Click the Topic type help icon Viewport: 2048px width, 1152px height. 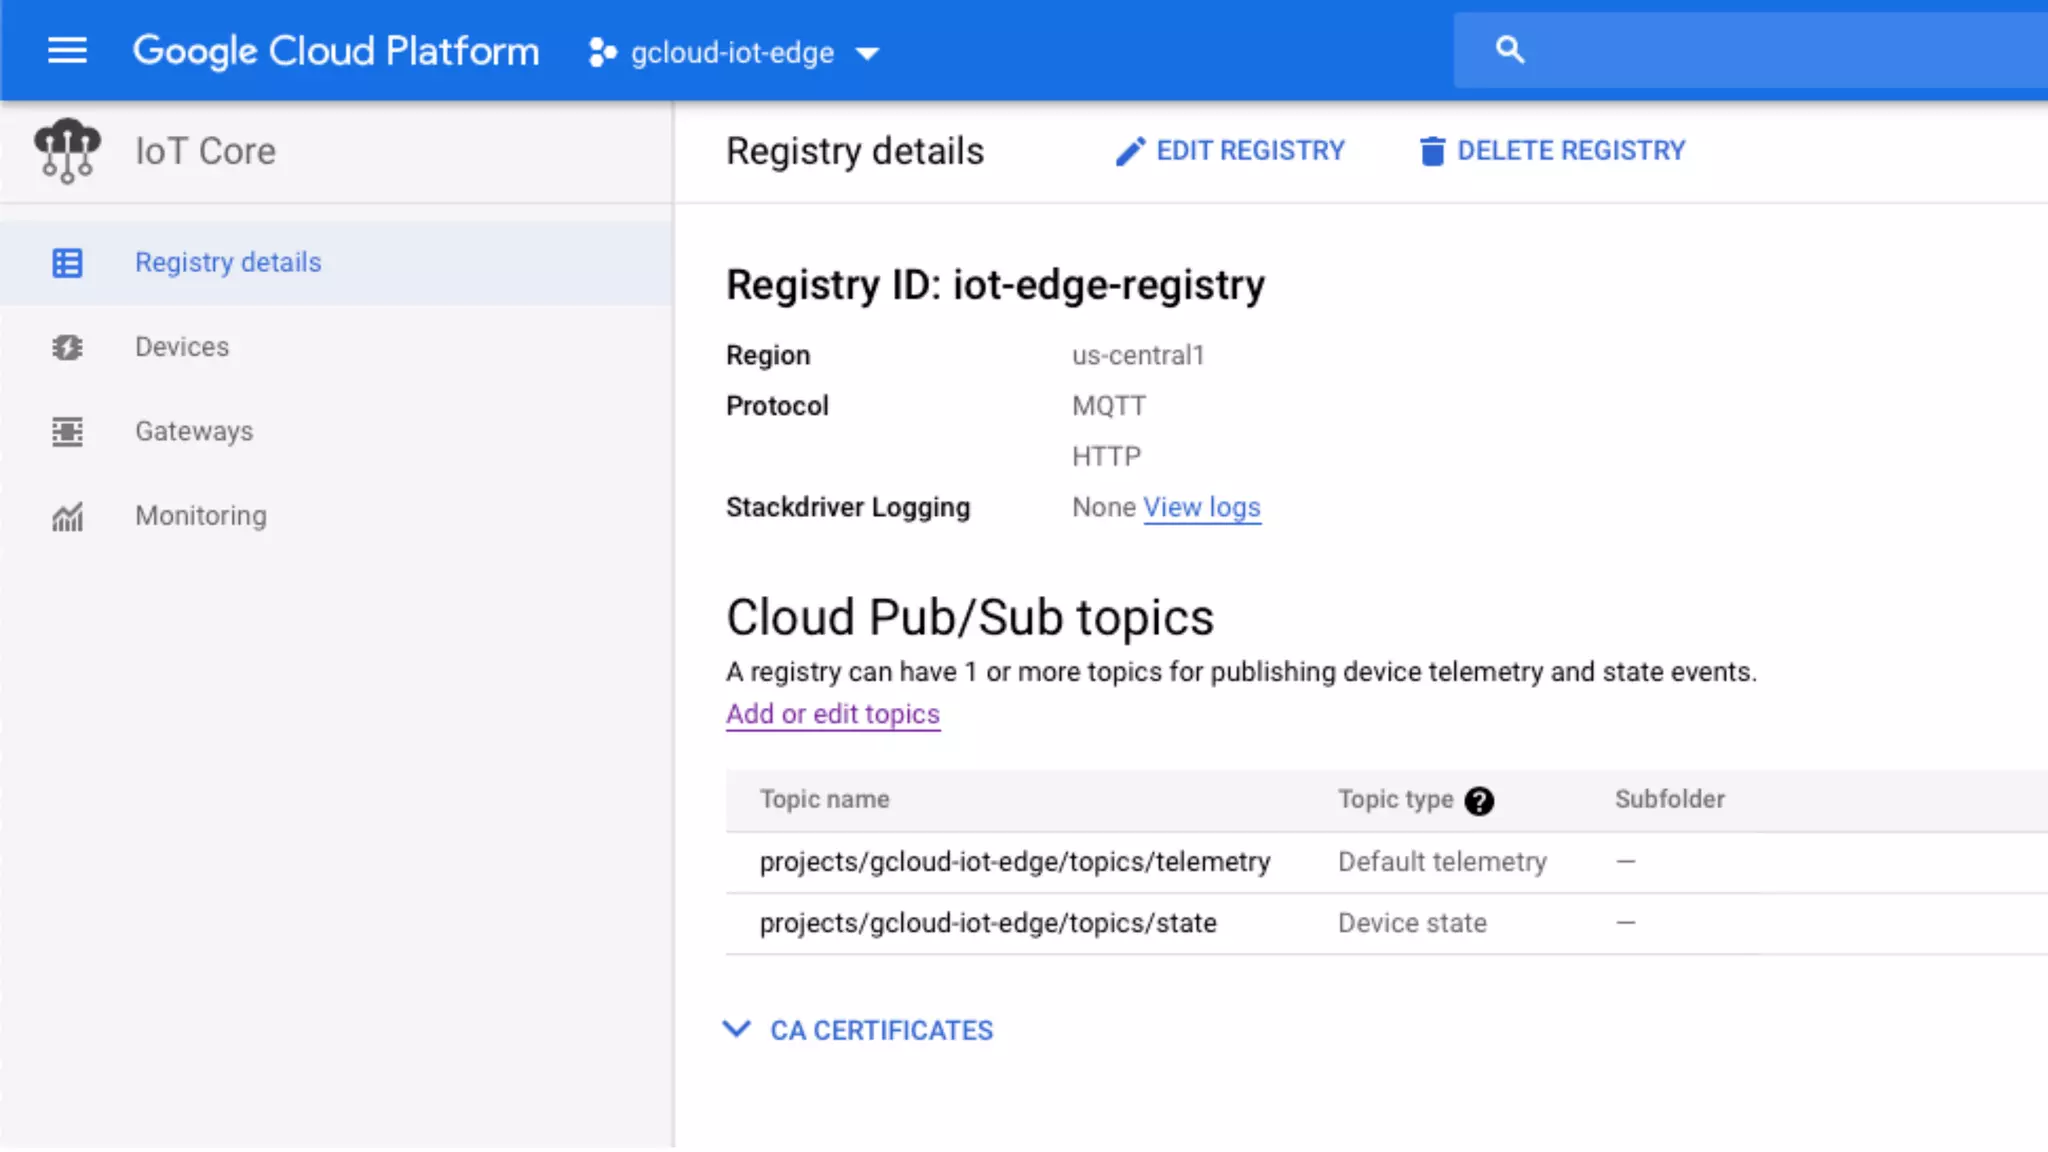click(x=1478, y=801)
